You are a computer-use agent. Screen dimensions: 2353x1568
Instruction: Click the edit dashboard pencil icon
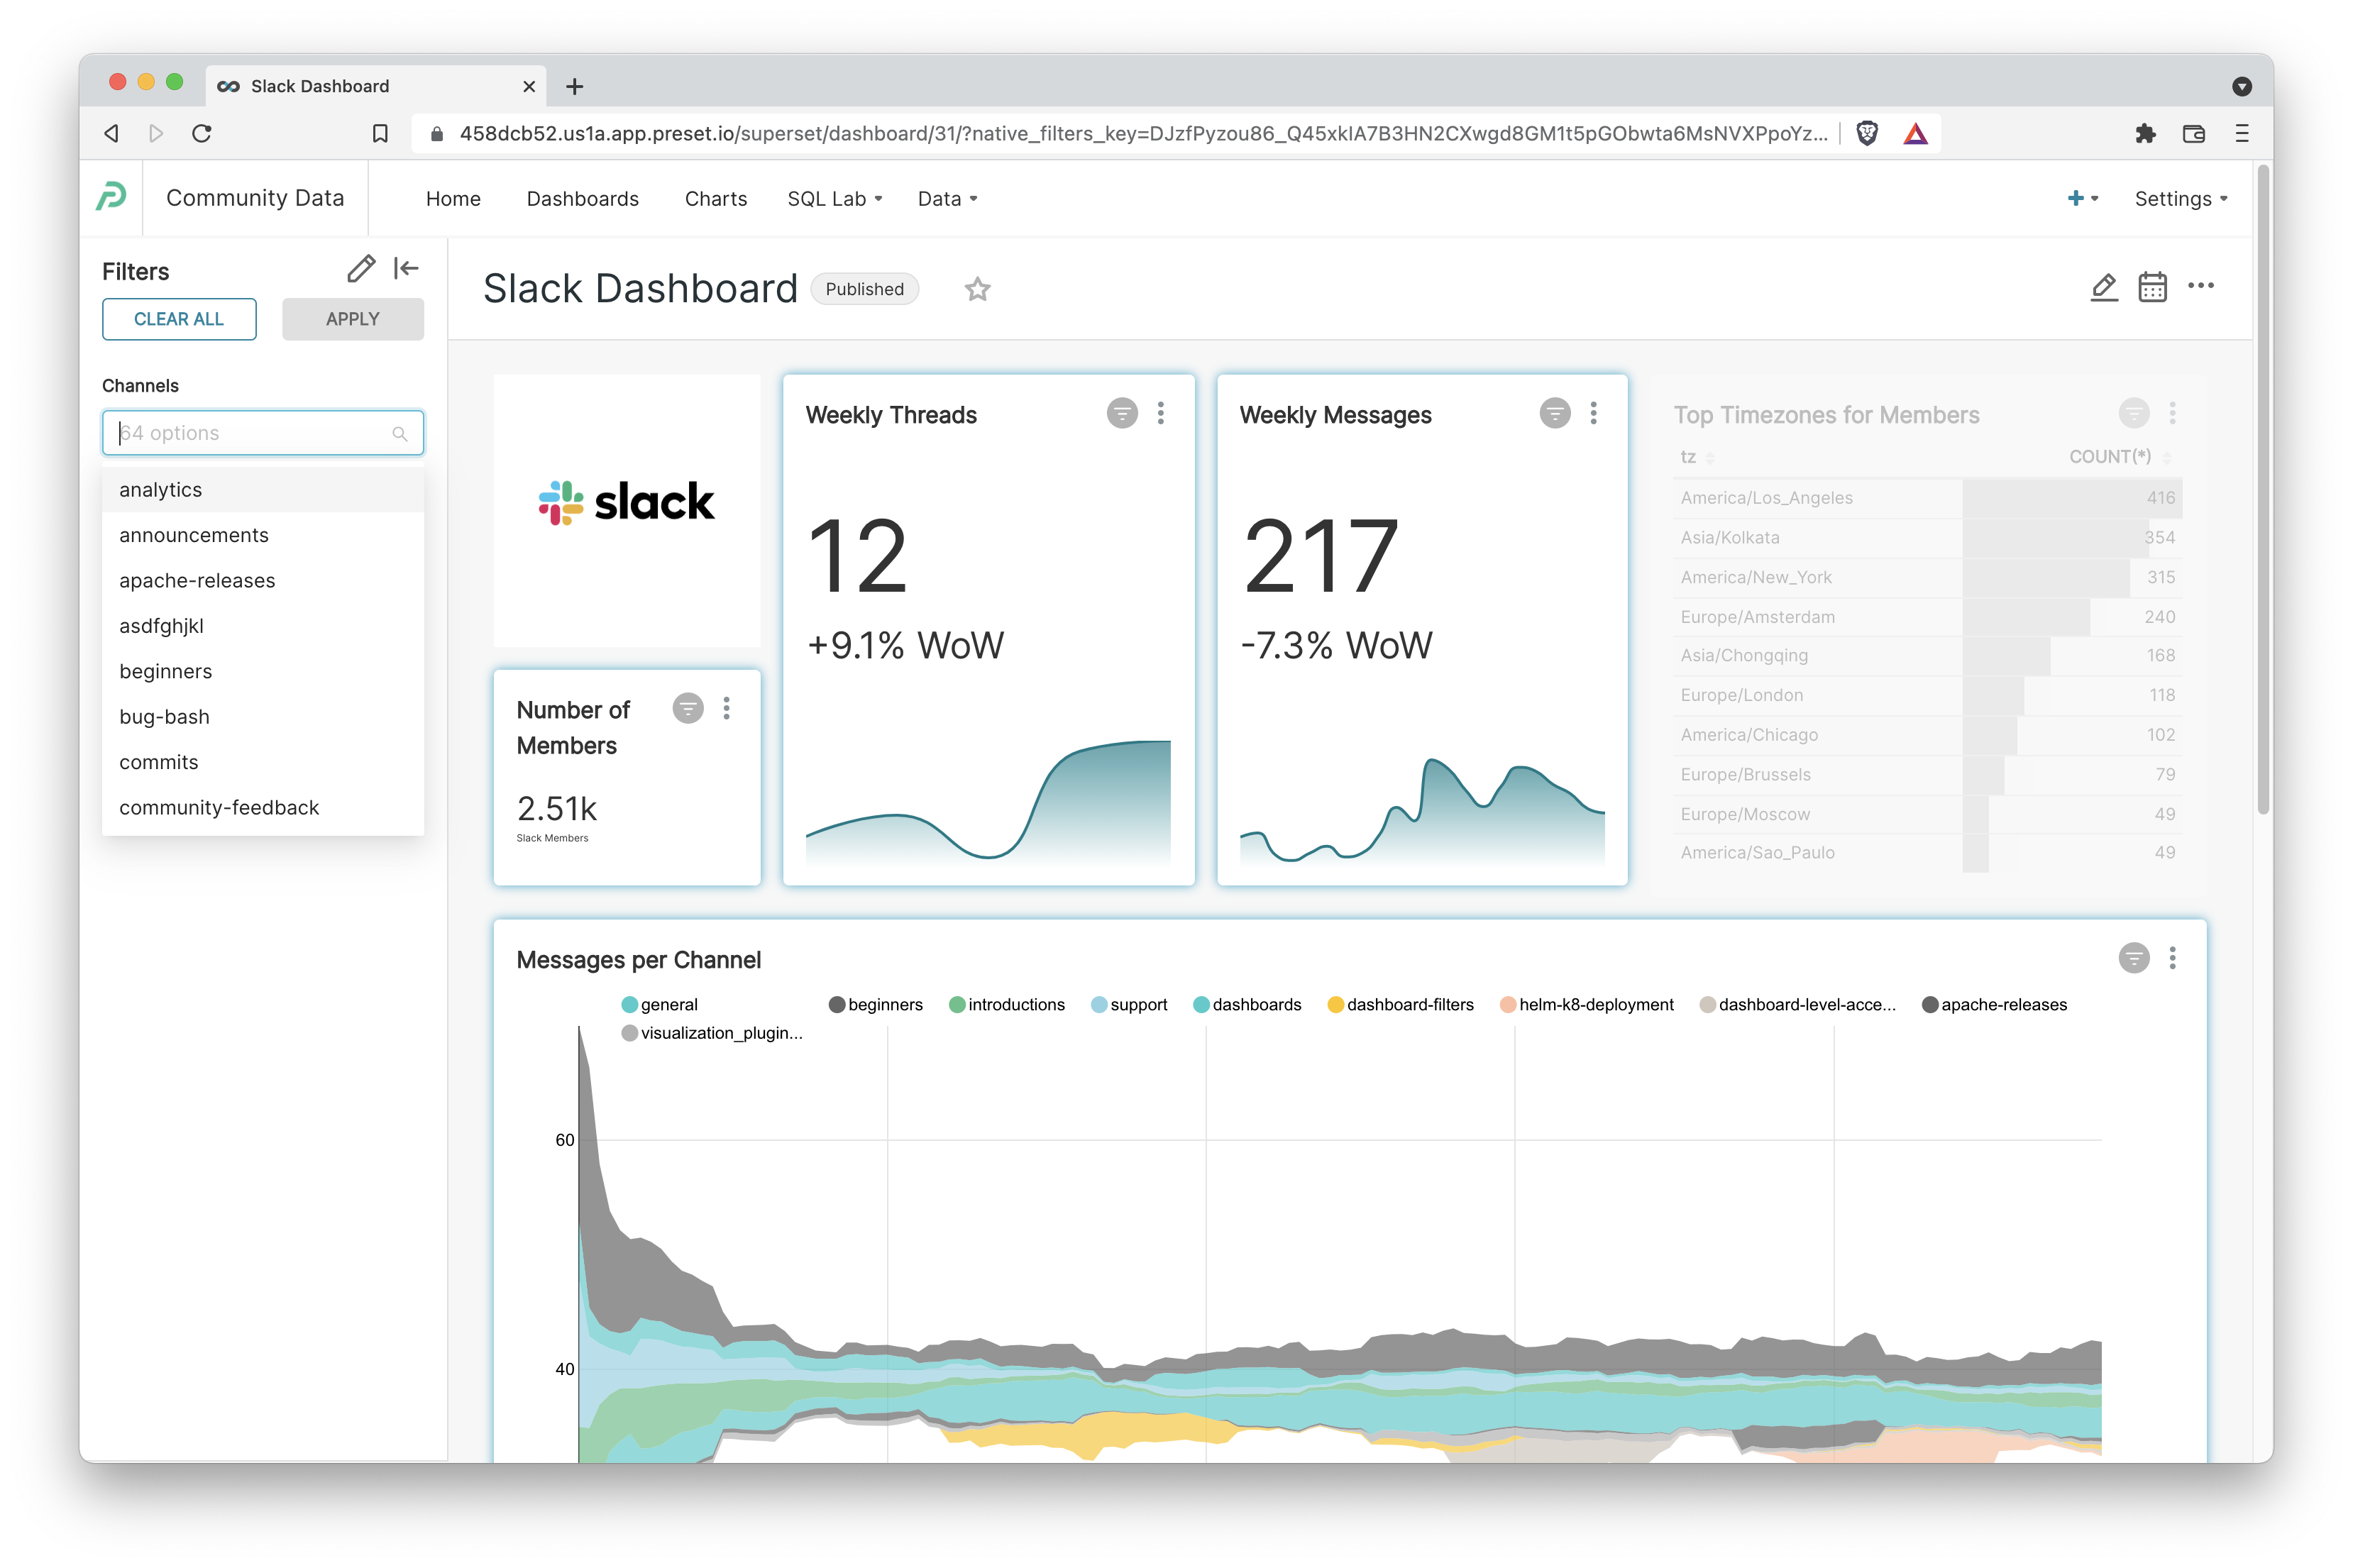pos(2103,287)
